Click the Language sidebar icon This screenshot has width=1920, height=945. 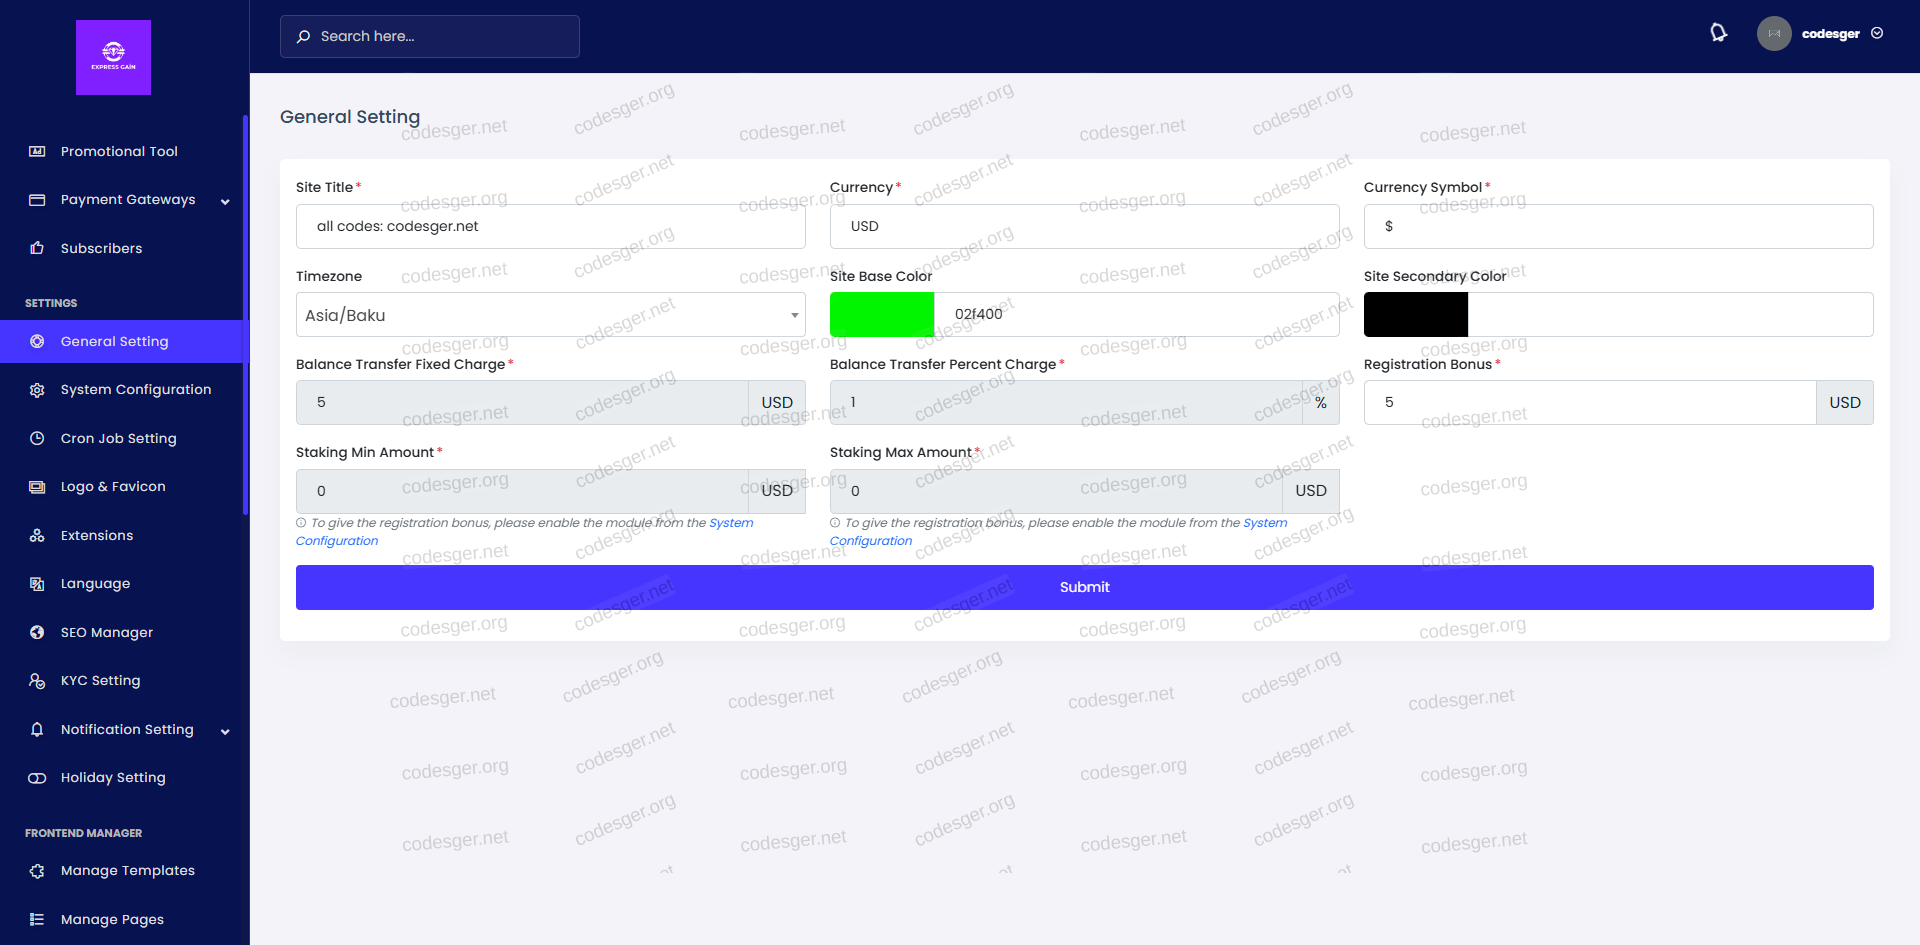[x=37, y=584]
